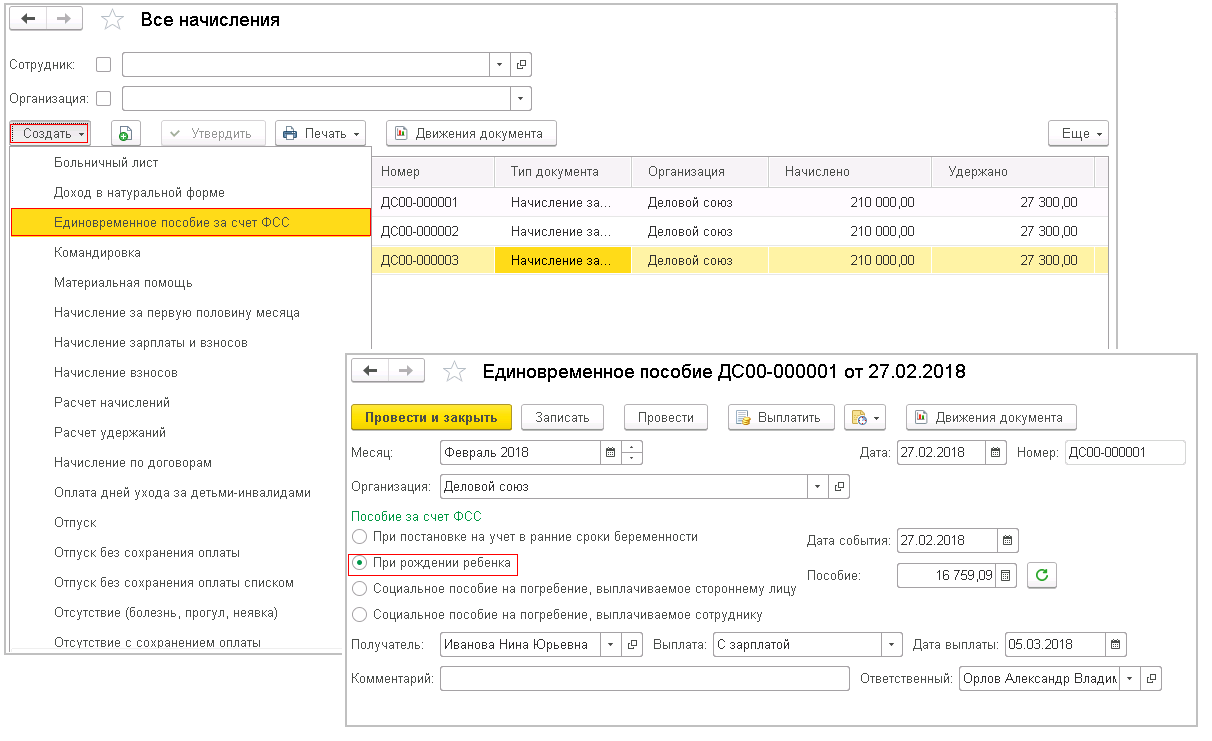Expand the Еще menu button
This screenshot has height=741, width=1212.
tap(1078, 134)
